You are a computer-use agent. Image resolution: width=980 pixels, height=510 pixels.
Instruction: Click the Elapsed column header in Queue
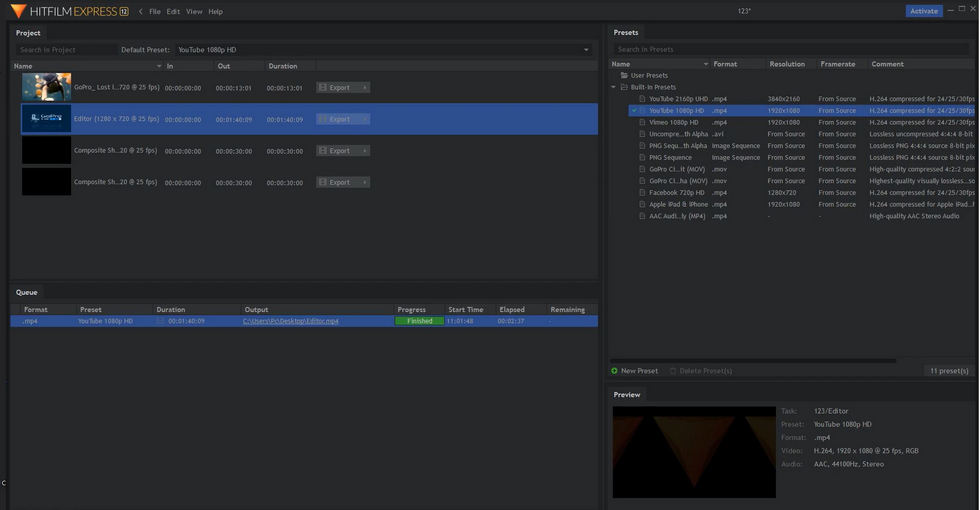pos(512,309)
